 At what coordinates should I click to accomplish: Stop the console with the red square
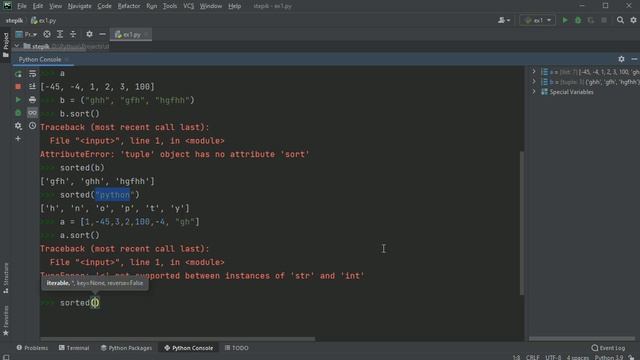[x=18, y=87]
